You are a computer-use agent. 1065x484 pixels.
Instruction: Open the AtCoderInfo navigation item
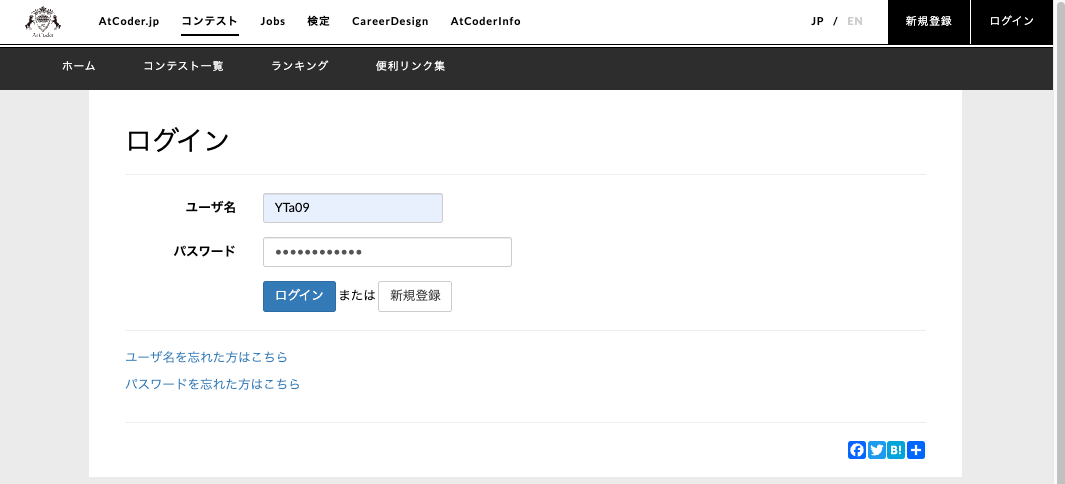[486, 21]
